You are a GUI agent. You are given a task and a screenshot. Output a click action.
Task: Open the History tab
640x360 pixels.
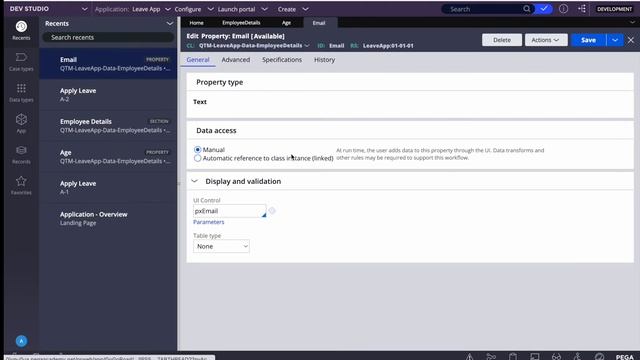[x=324, y=60]
